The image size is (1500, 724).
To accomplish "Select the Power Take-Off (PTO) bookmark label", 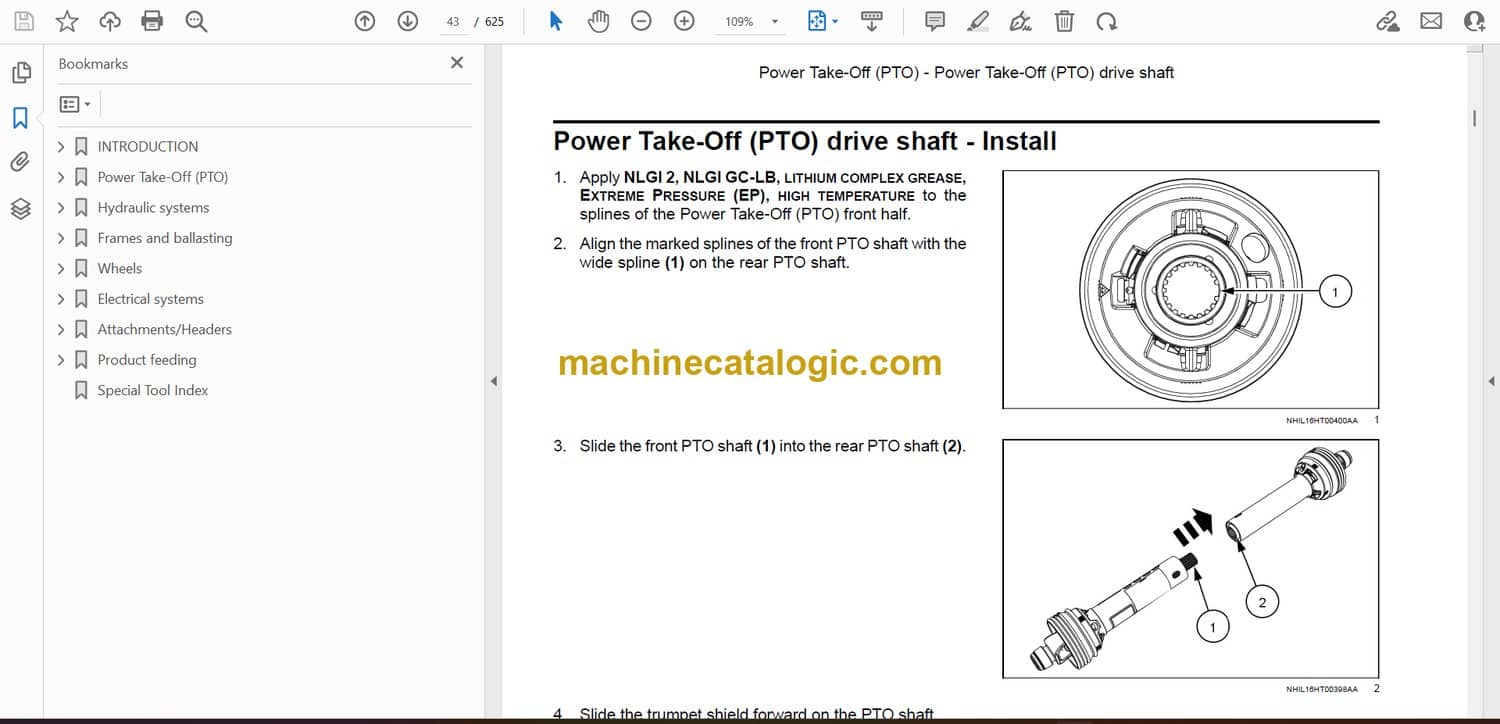I will pos(163,177).
